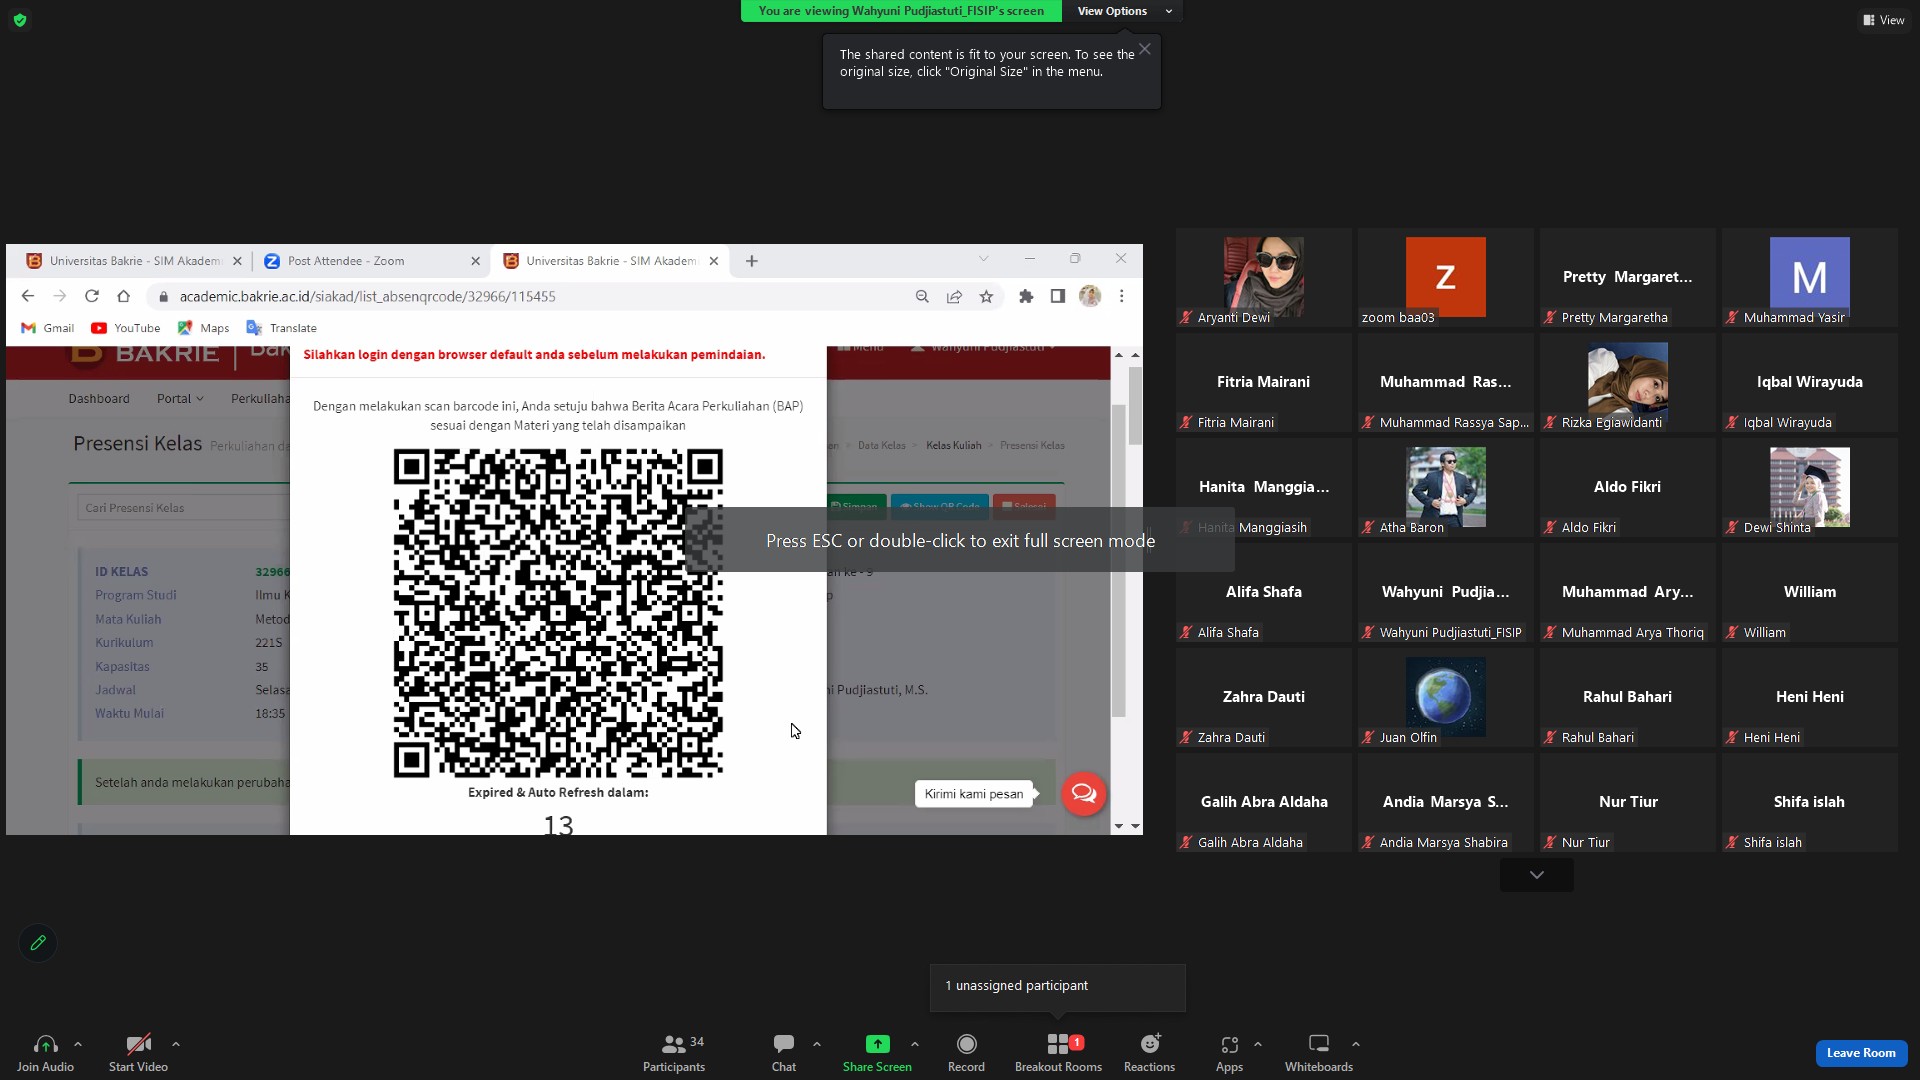Open the Whiteboards icon

point(1319,1044)
